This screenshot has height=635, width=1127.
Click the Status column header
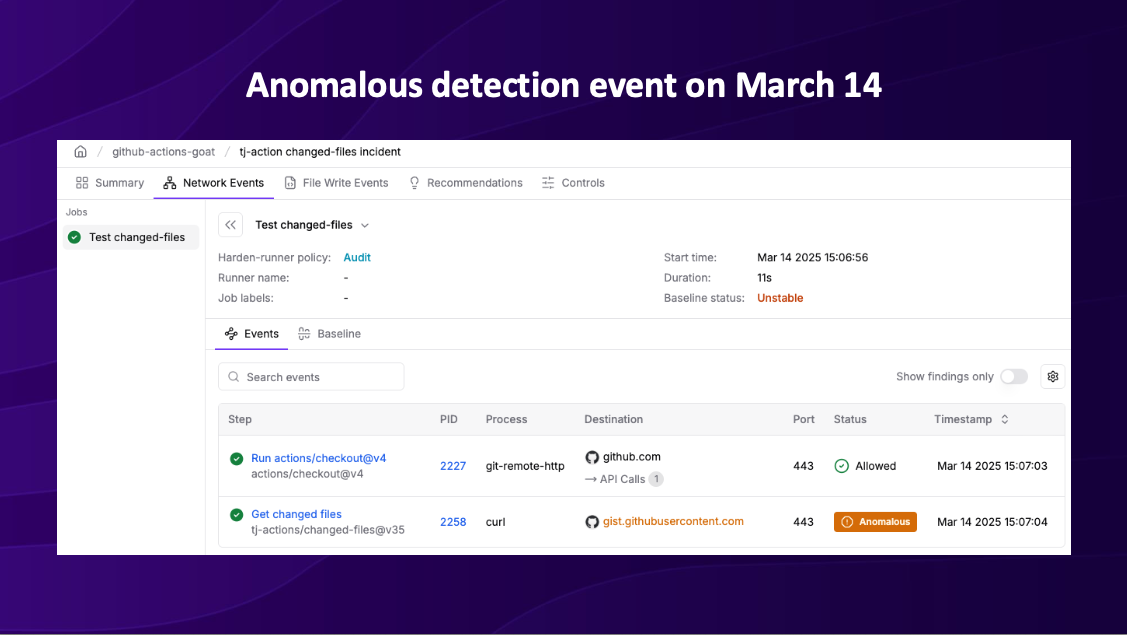[x=850, y=419]
